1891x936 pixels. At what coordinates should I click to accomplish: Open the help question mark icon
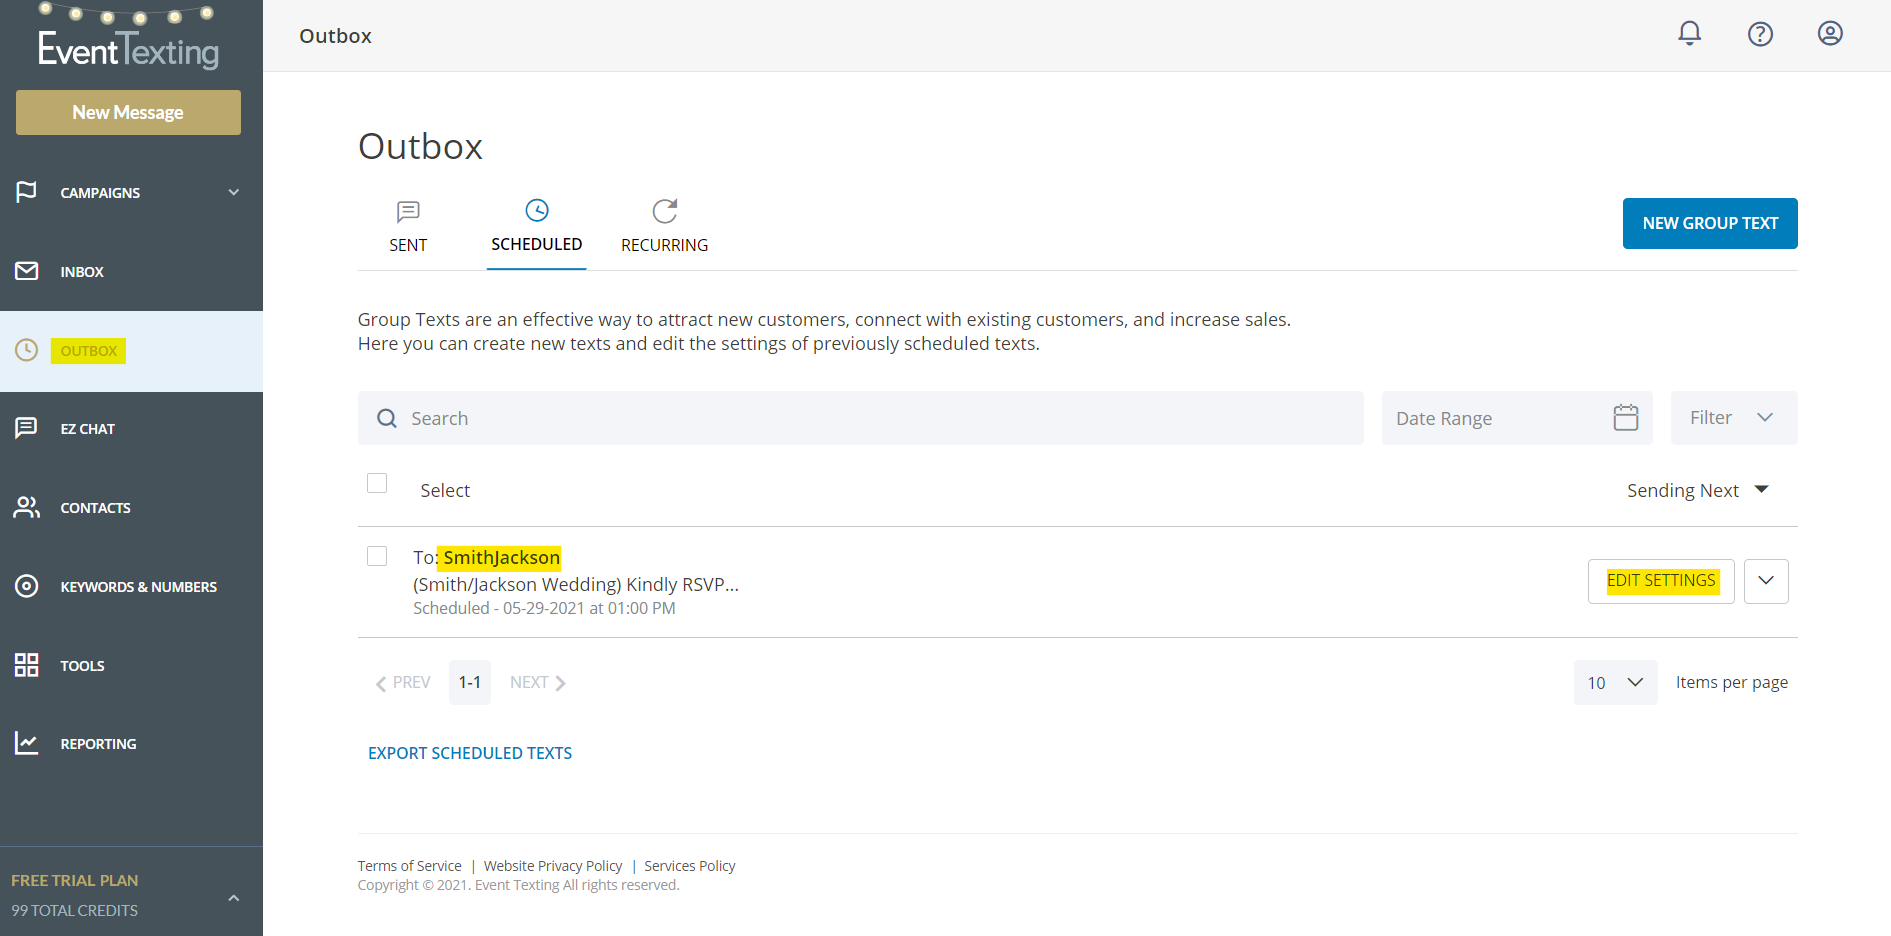coord(1760,34)
